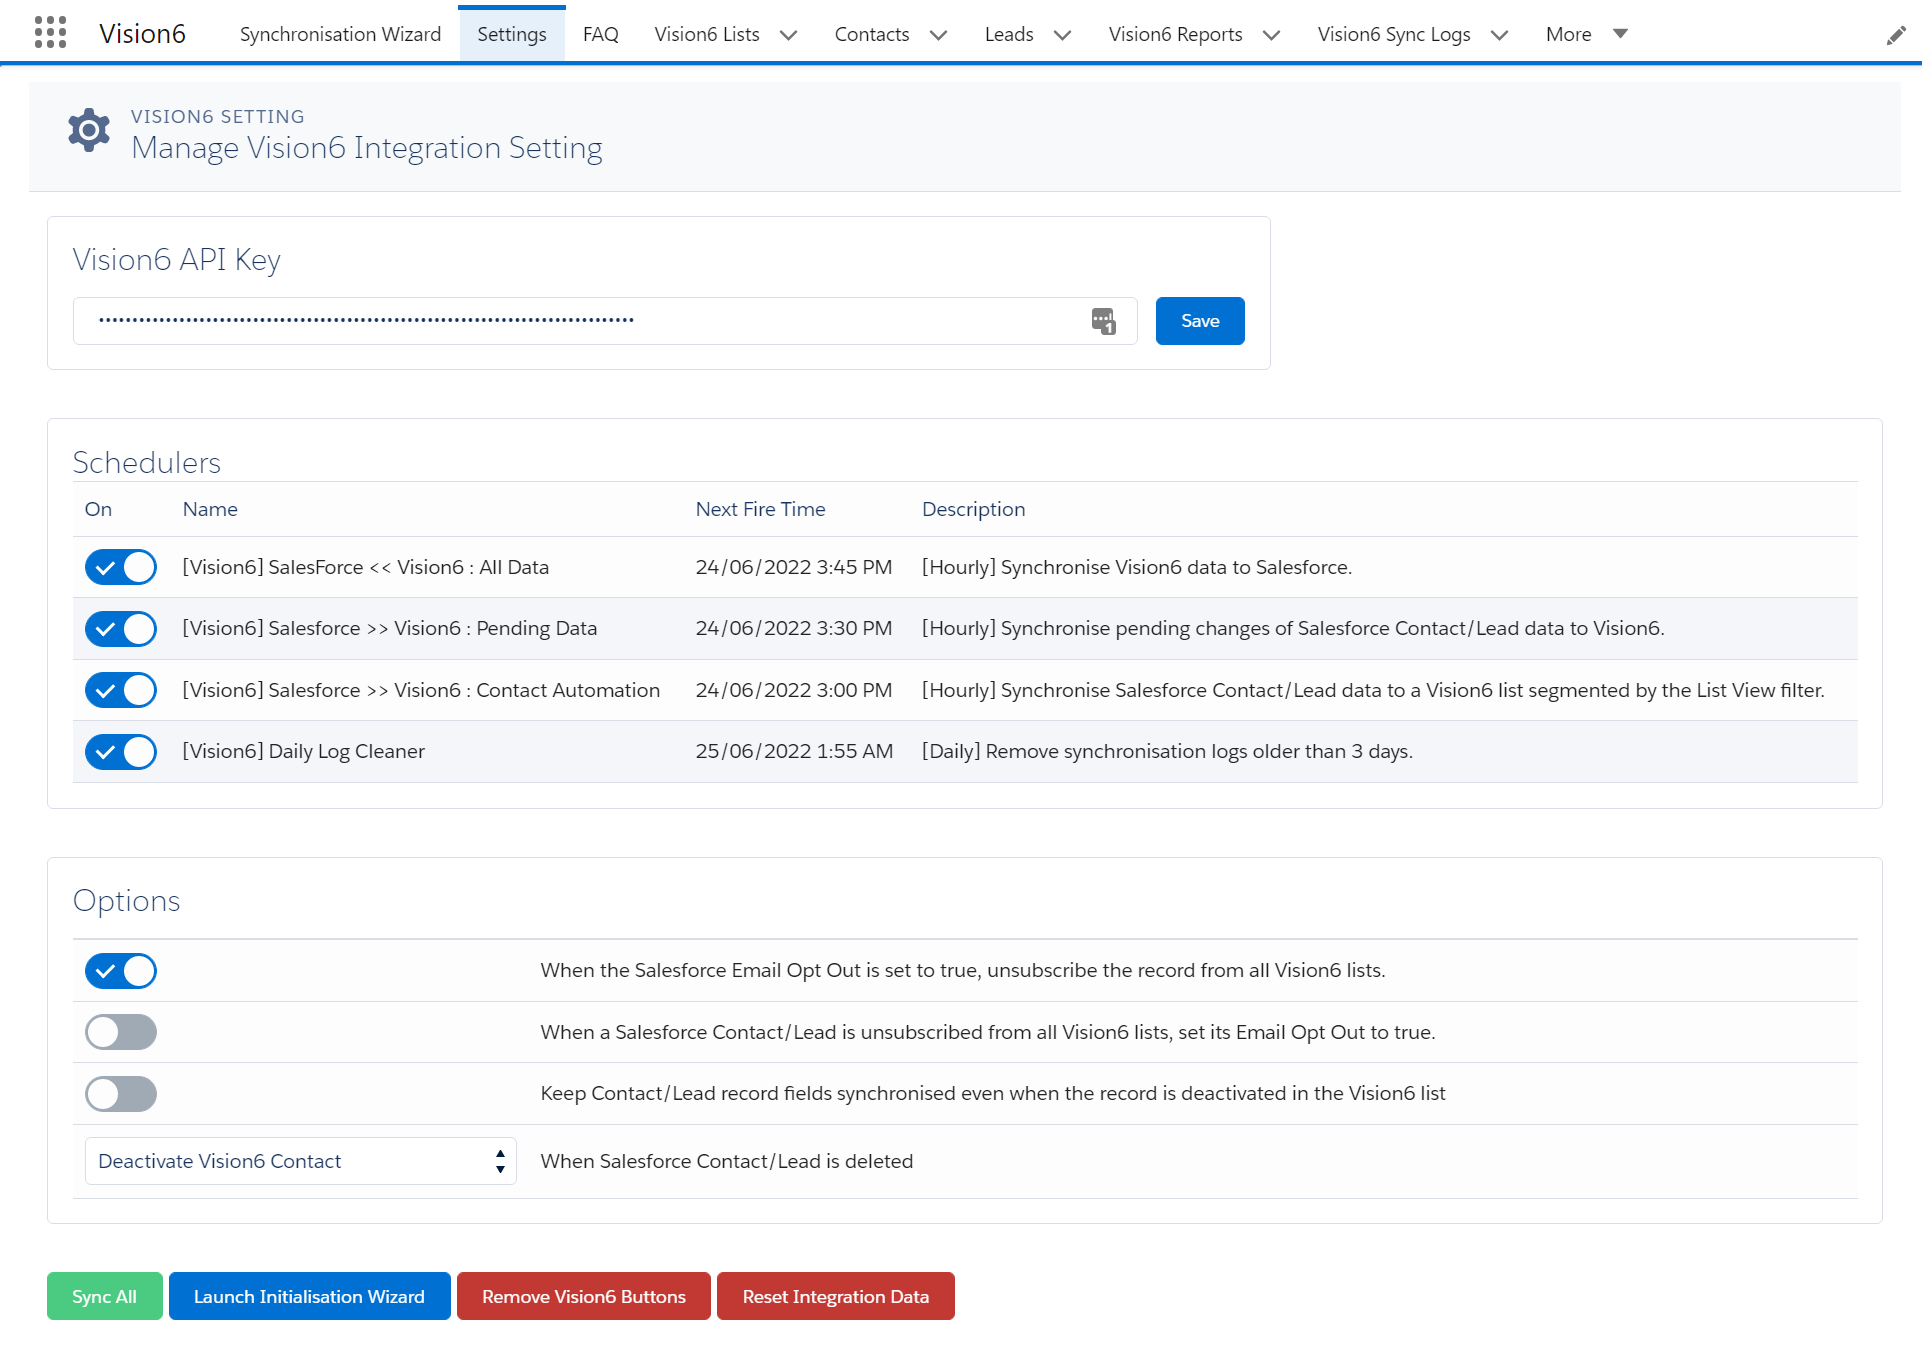The width and height of the screenshot is (1922, 1345).
Task: Open the App Launcher grid icon
Action: (50, 33)
